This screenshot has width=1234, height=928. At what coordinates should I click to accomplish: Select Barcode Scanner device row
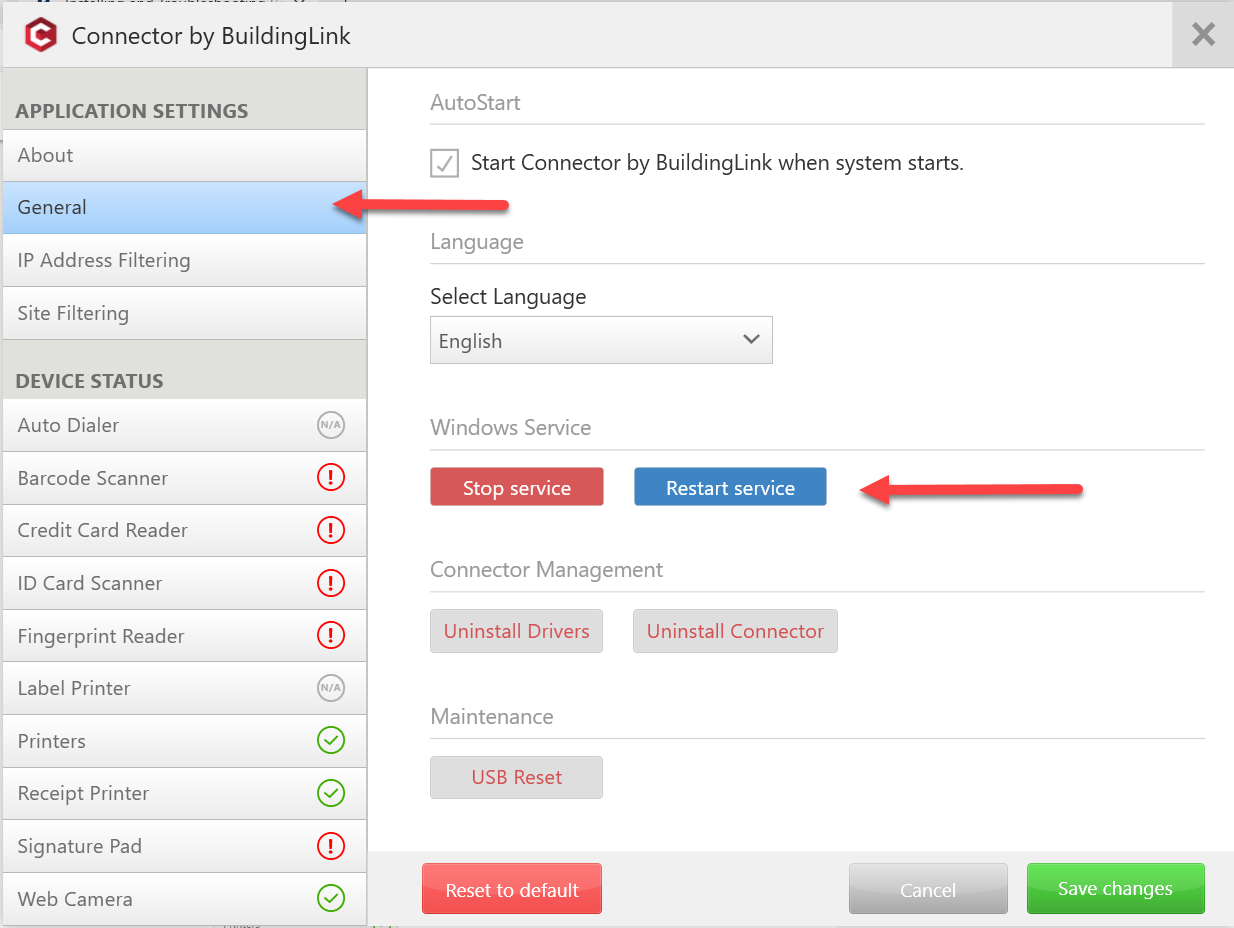coord(184,478)
